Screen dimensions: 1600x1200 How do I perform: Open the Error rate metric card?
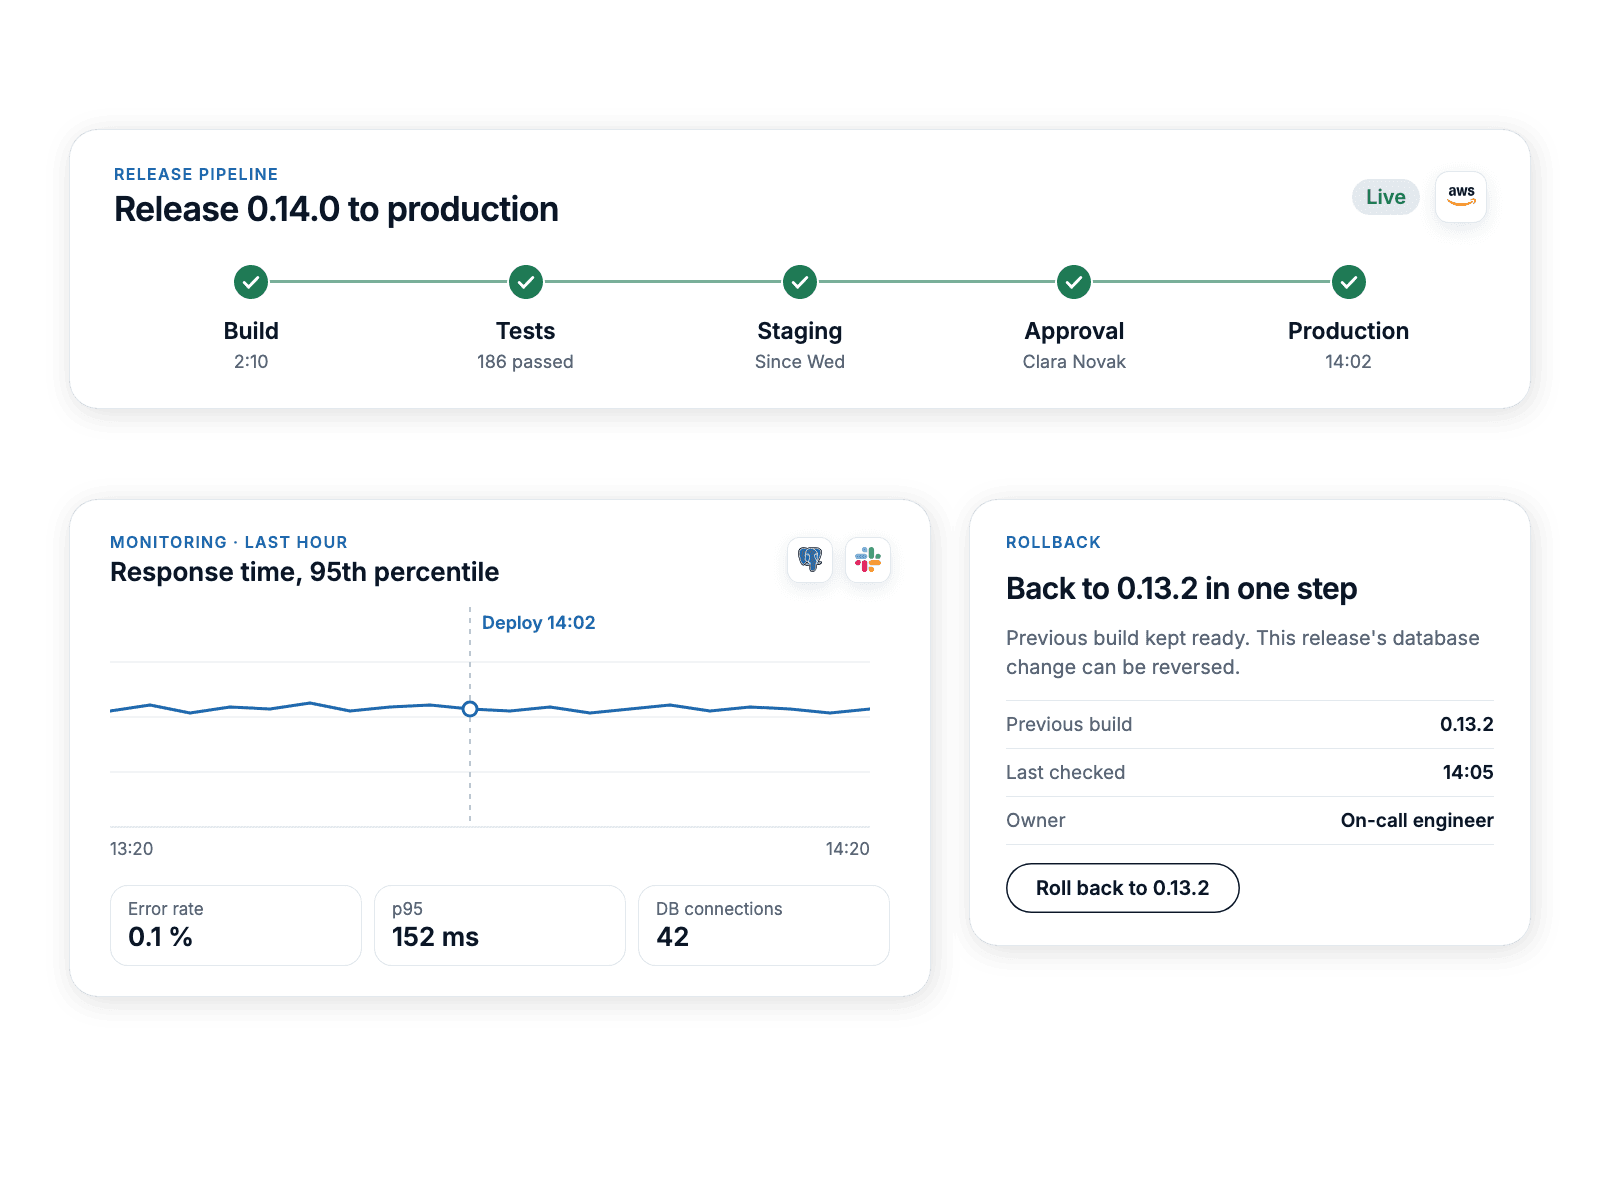[236, 925]
